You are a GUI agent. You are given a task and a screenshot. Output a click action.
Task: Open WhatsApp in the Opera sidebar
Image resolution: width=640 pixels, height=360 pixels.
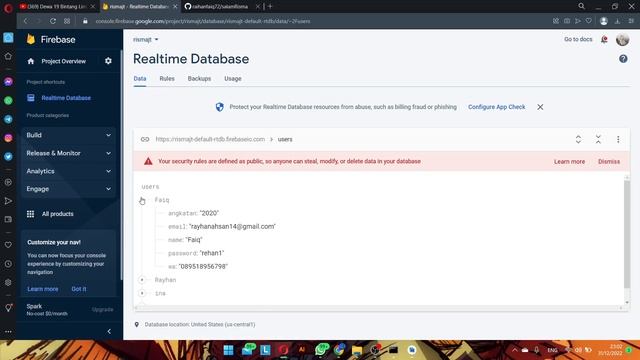pos(8,100)
